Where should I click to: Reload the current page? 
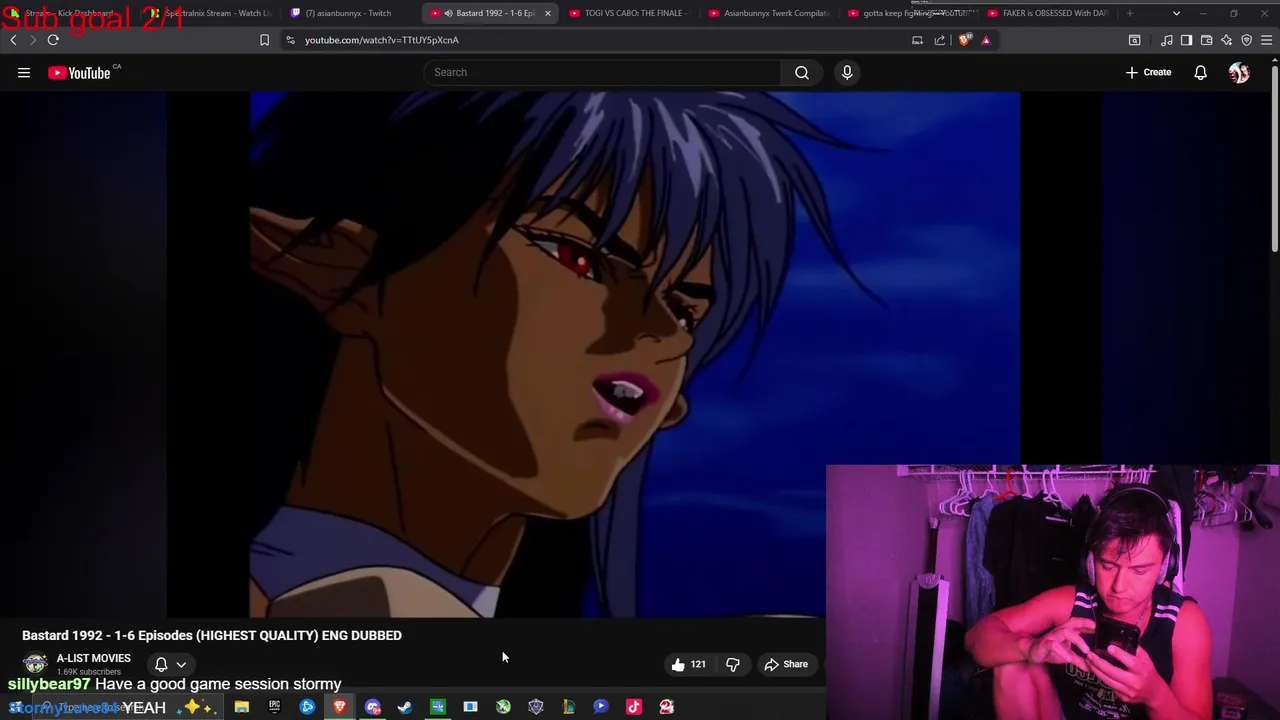pos(53,40)
